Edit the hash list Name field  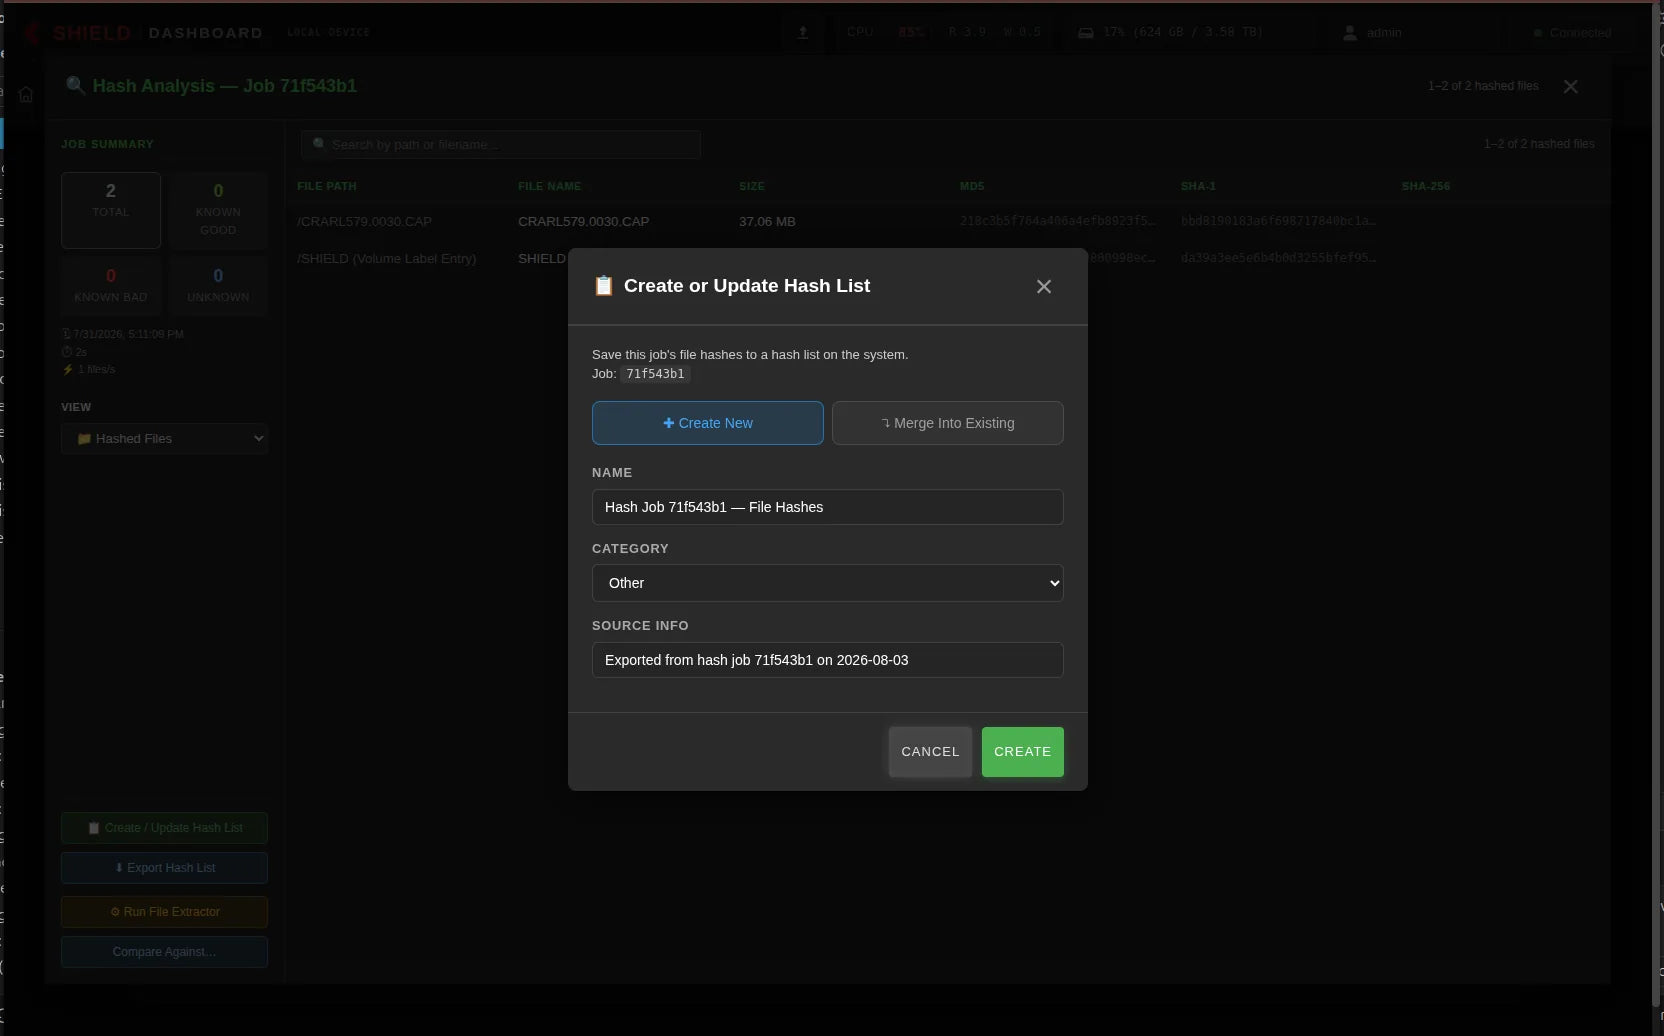pyautogui.click(x=828, y=507)
